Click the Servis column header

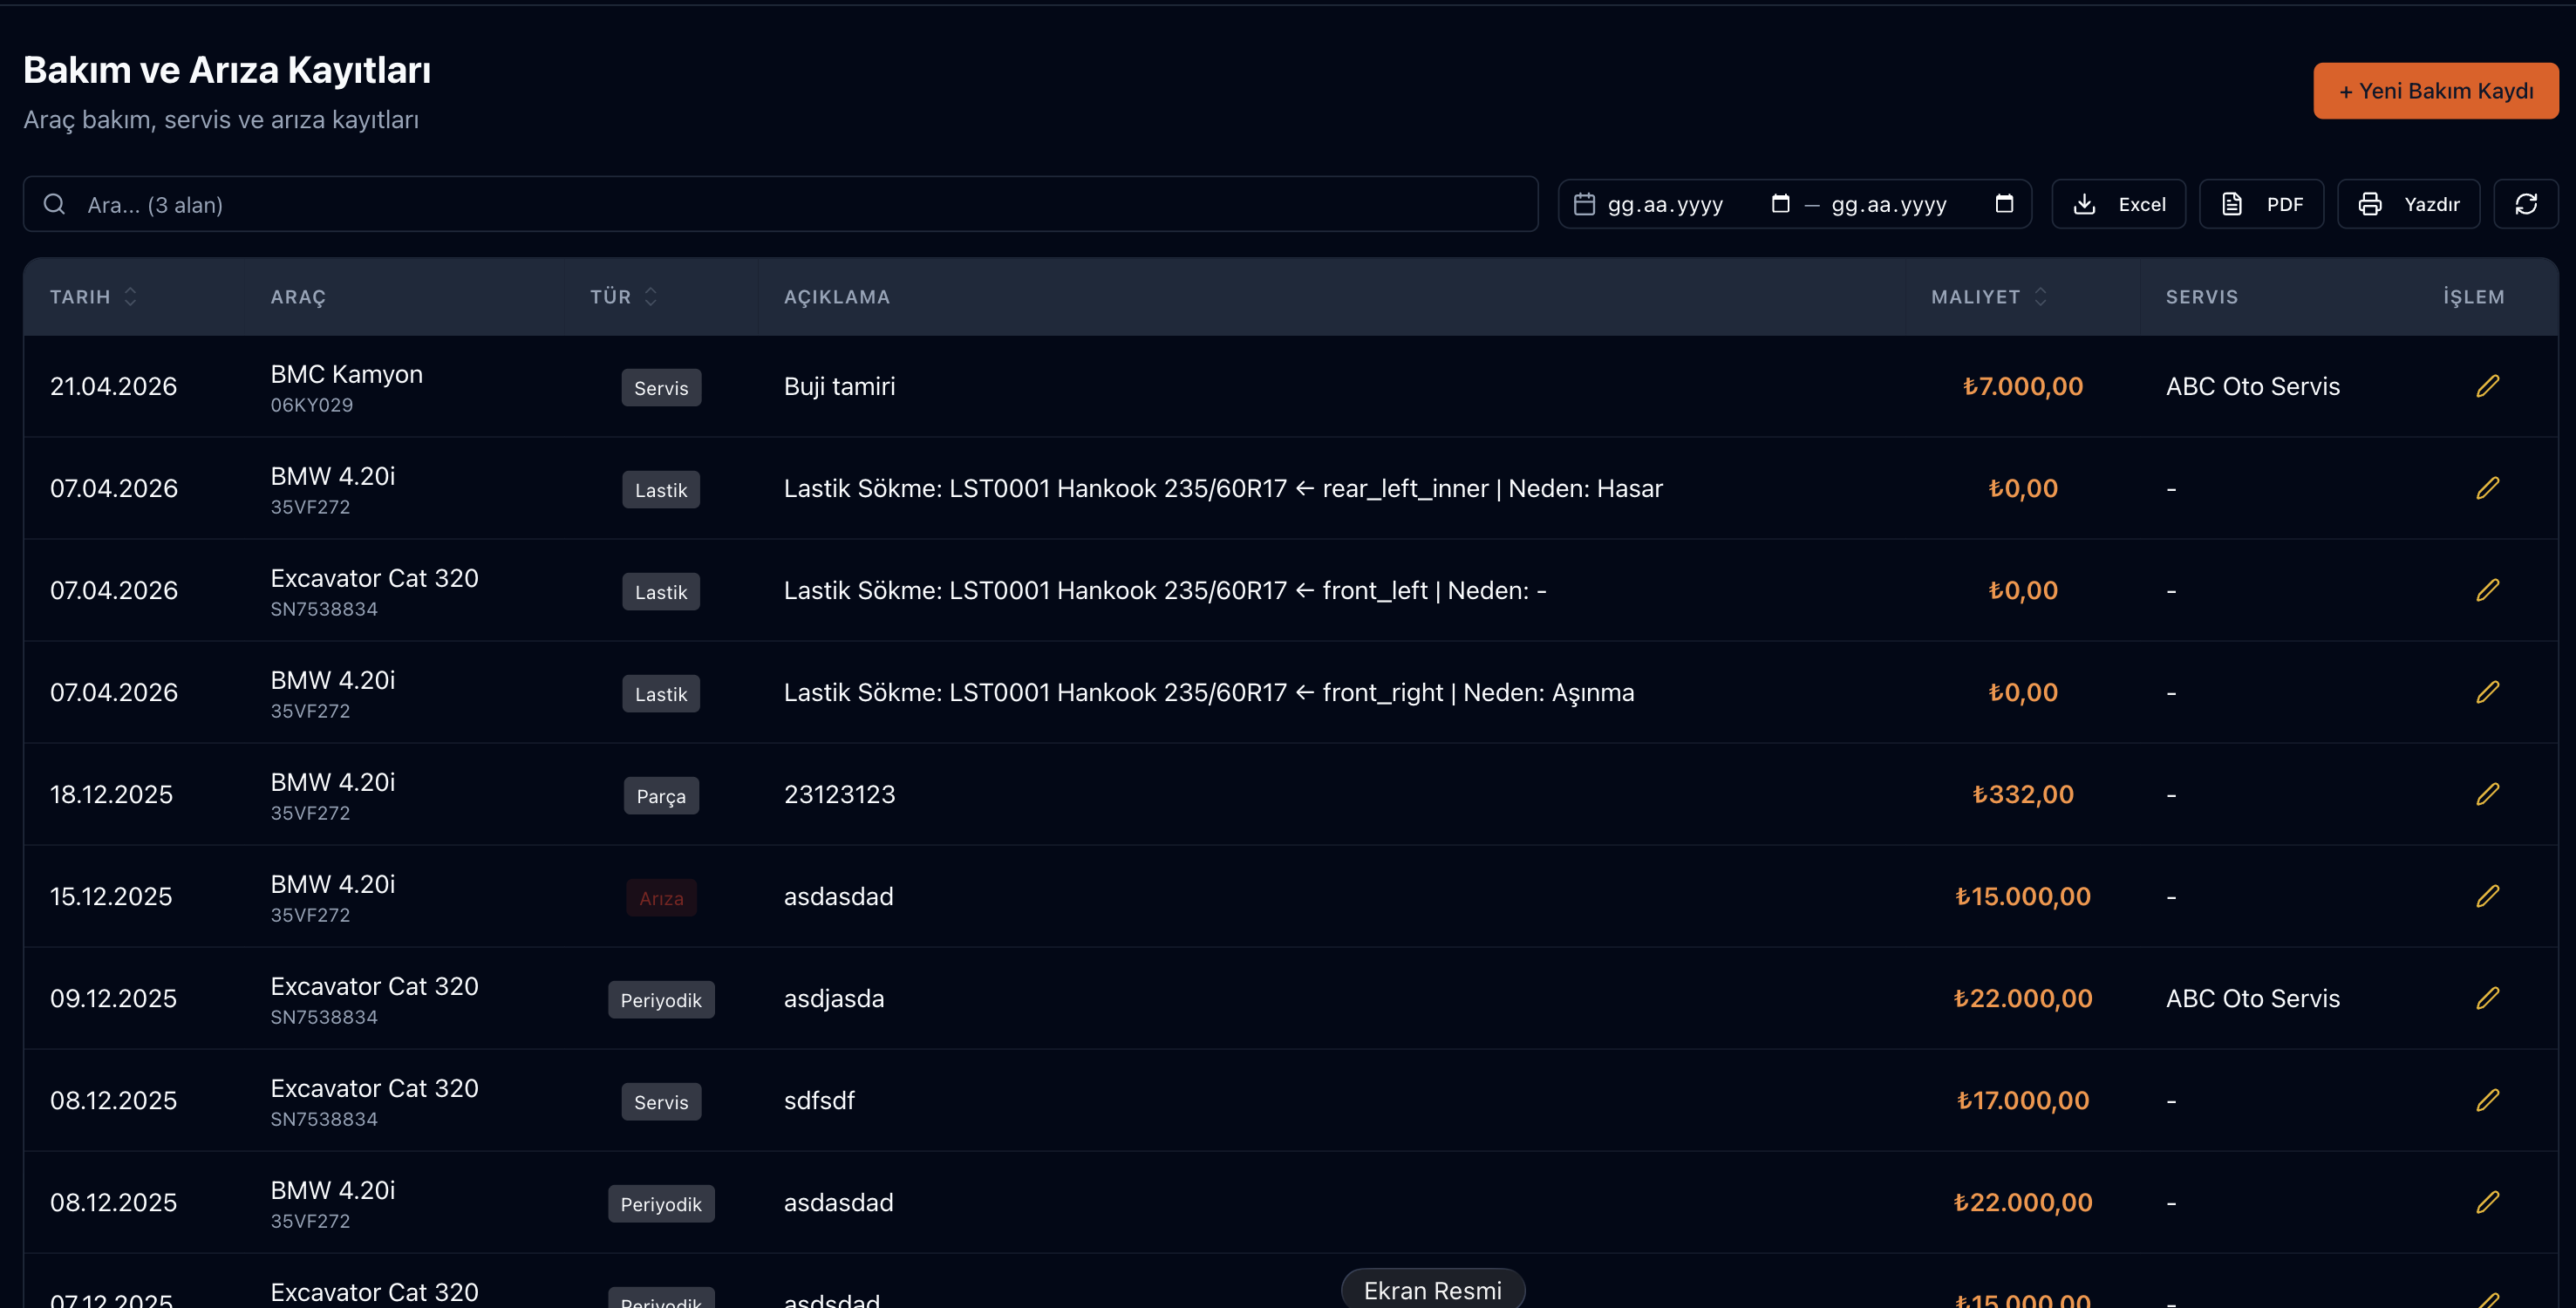tap(2201, 297)
